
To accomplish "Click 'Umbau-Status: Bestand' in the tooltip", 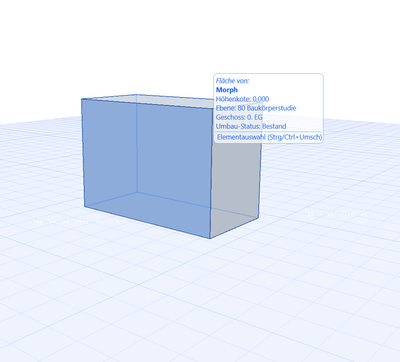I will [251, 126].
